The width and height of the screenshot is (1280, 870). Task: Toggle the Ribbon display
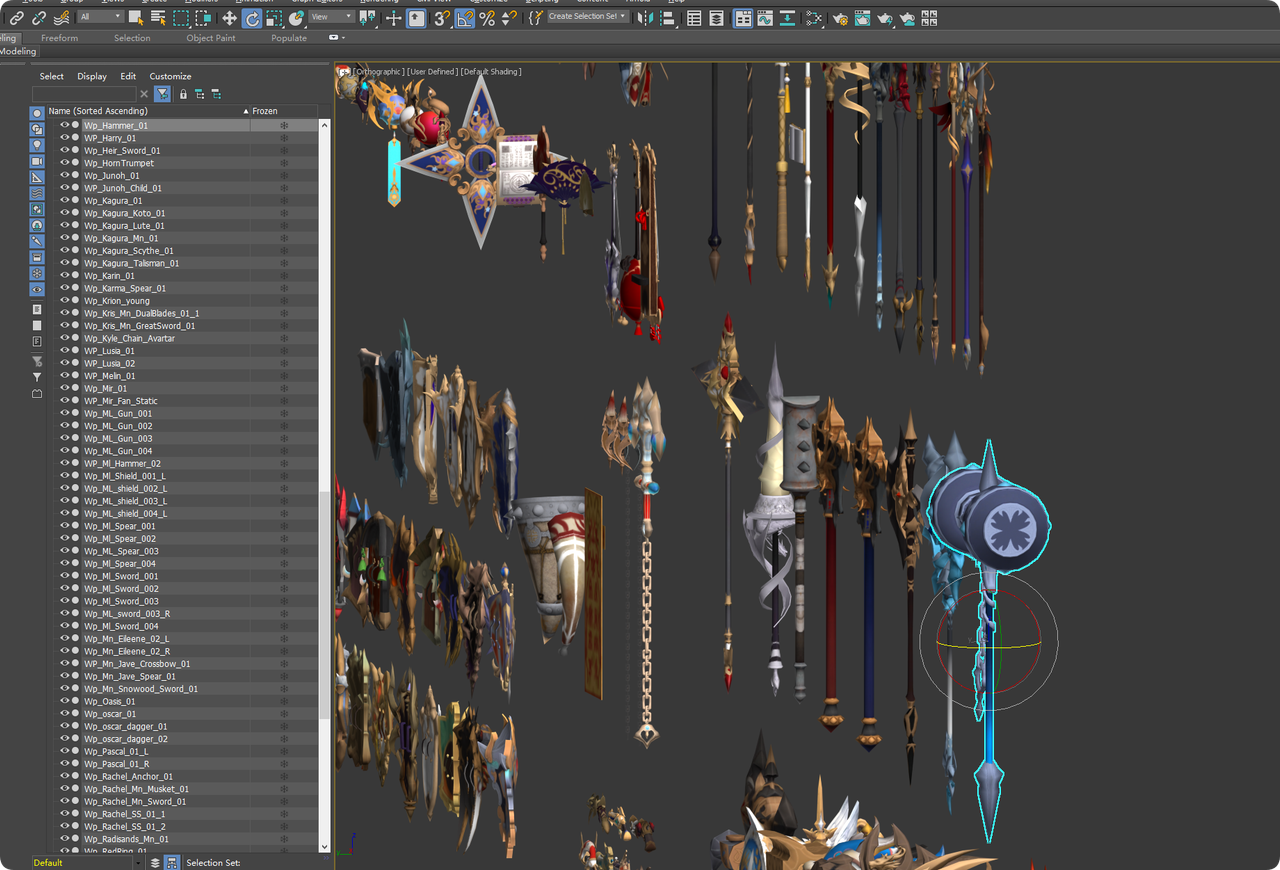tap(743, 18)
